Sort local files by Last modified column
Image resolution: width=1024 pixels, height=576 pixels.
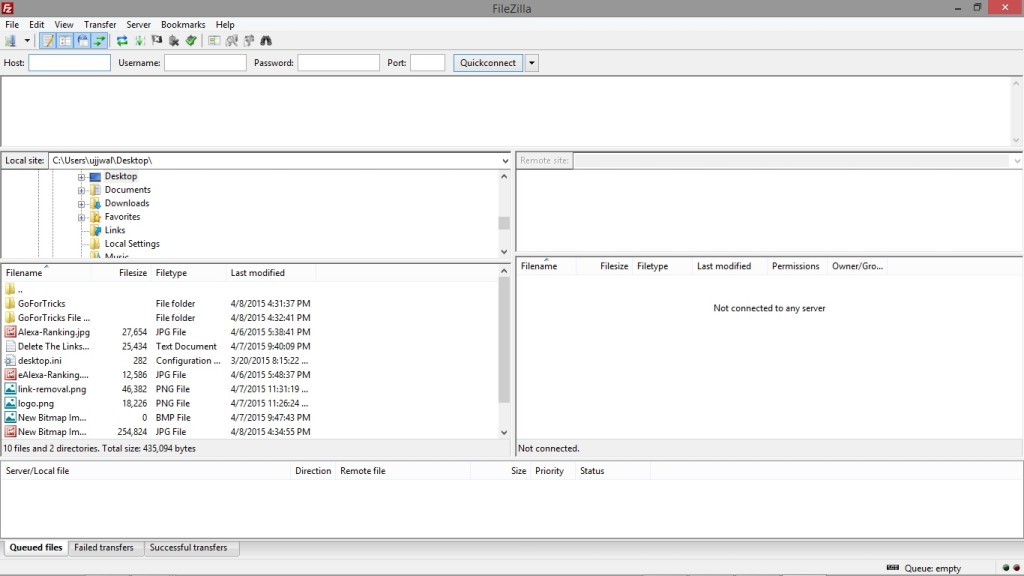click(x=271, y=273)
